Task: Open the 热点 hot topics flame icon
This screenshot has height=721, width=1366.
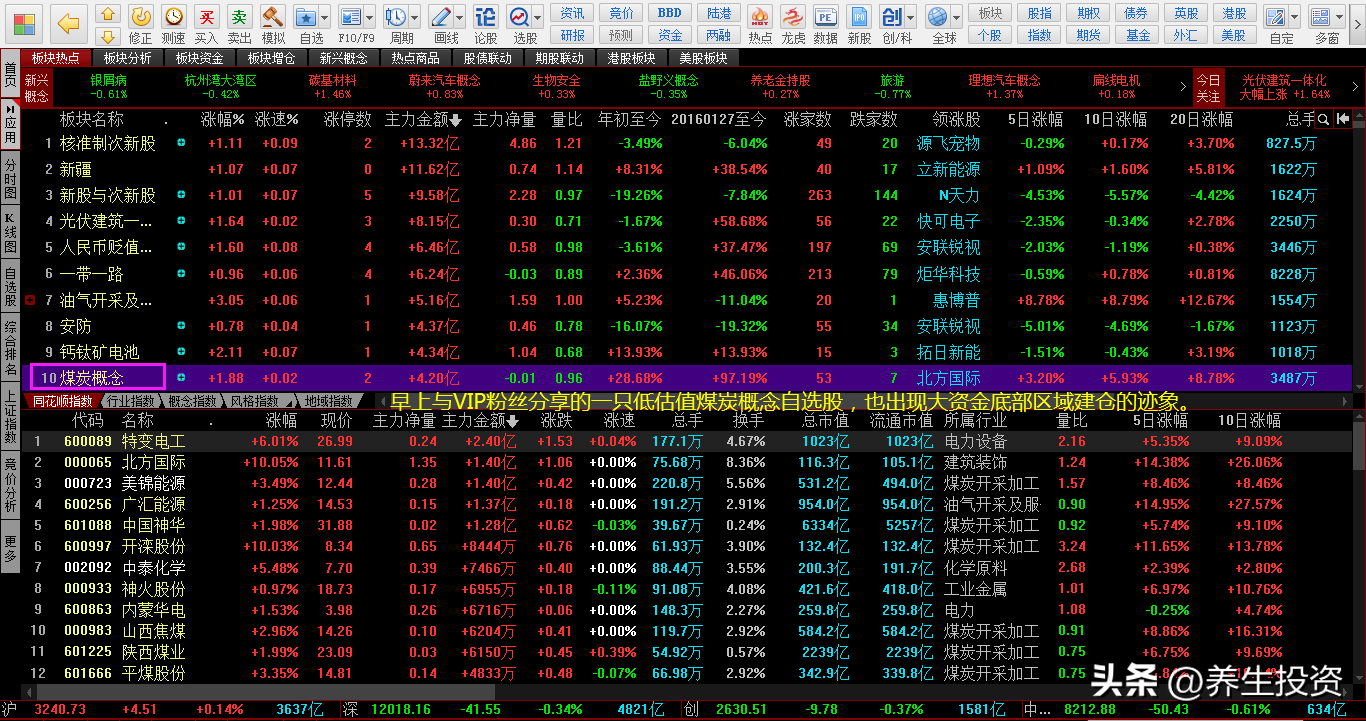Action: click(x=760, y=17)
